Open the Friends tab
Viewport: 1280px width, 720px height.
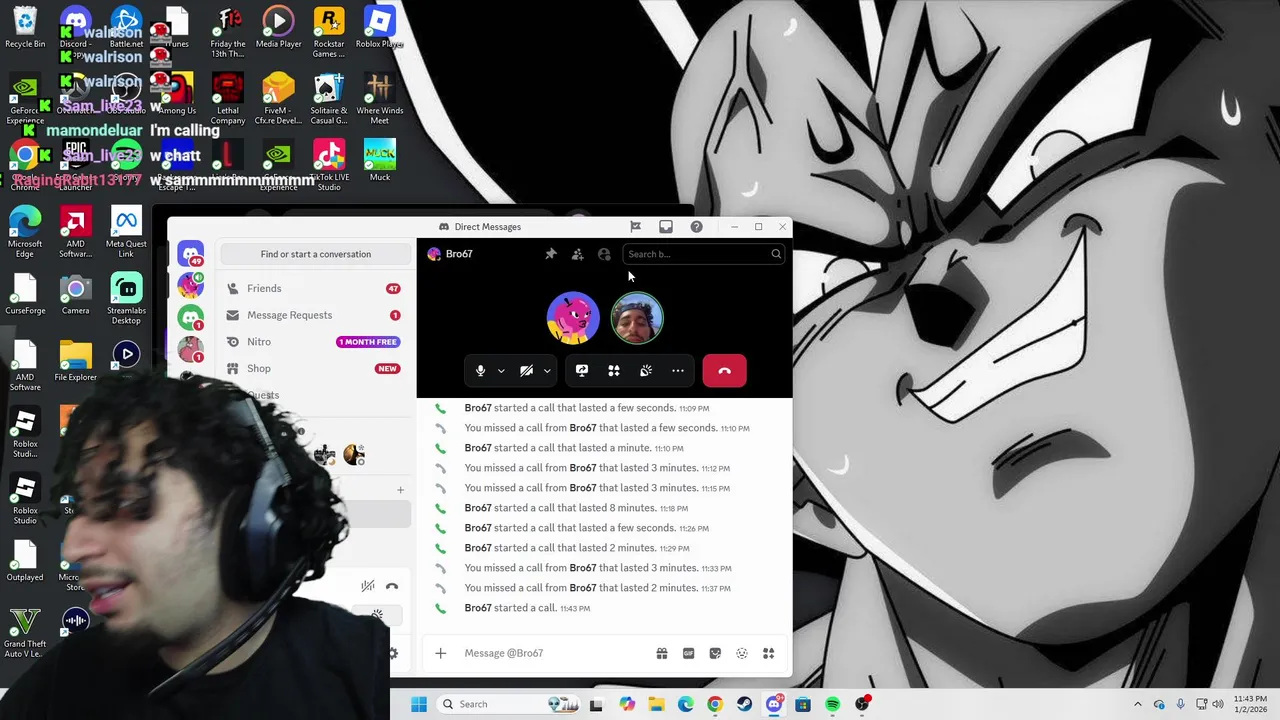pyautogui.click(x=314, y=288)
